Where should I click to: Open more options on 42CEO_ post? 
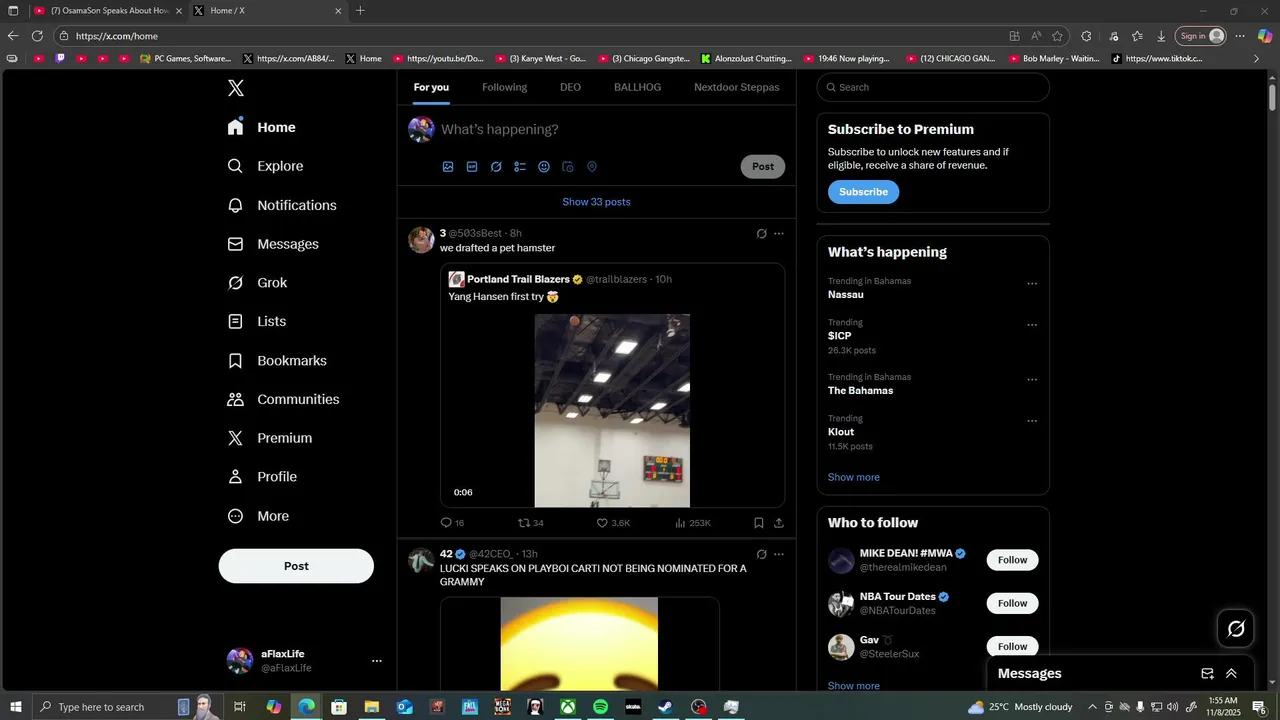[779, 554]
